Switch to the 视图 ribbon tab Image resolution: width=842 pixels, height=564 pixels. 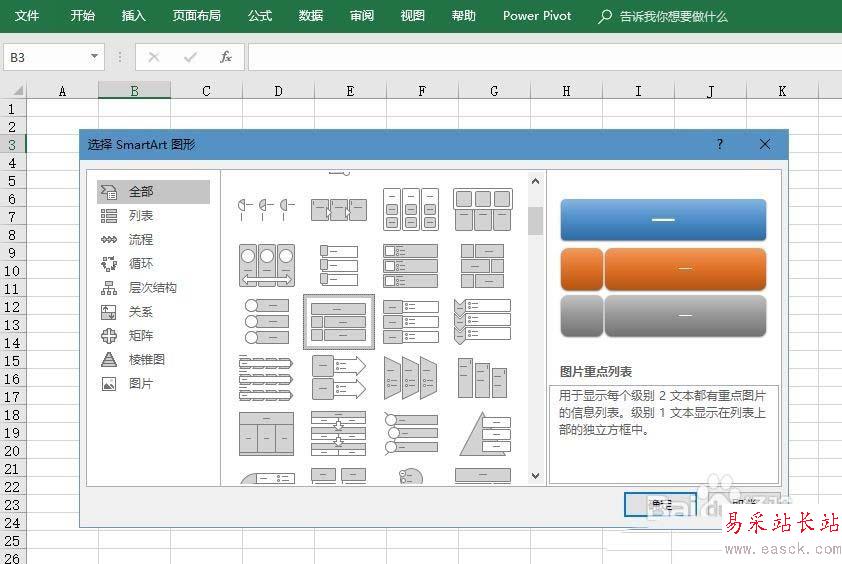point(413,16)
